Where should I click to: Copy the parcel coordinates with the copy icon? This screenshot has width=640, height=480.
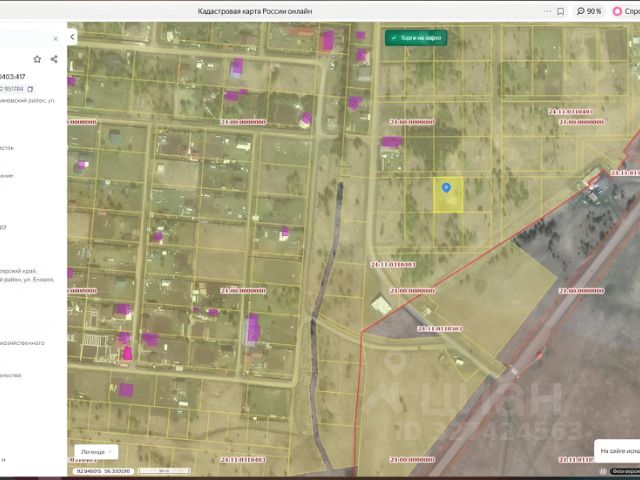30,89
